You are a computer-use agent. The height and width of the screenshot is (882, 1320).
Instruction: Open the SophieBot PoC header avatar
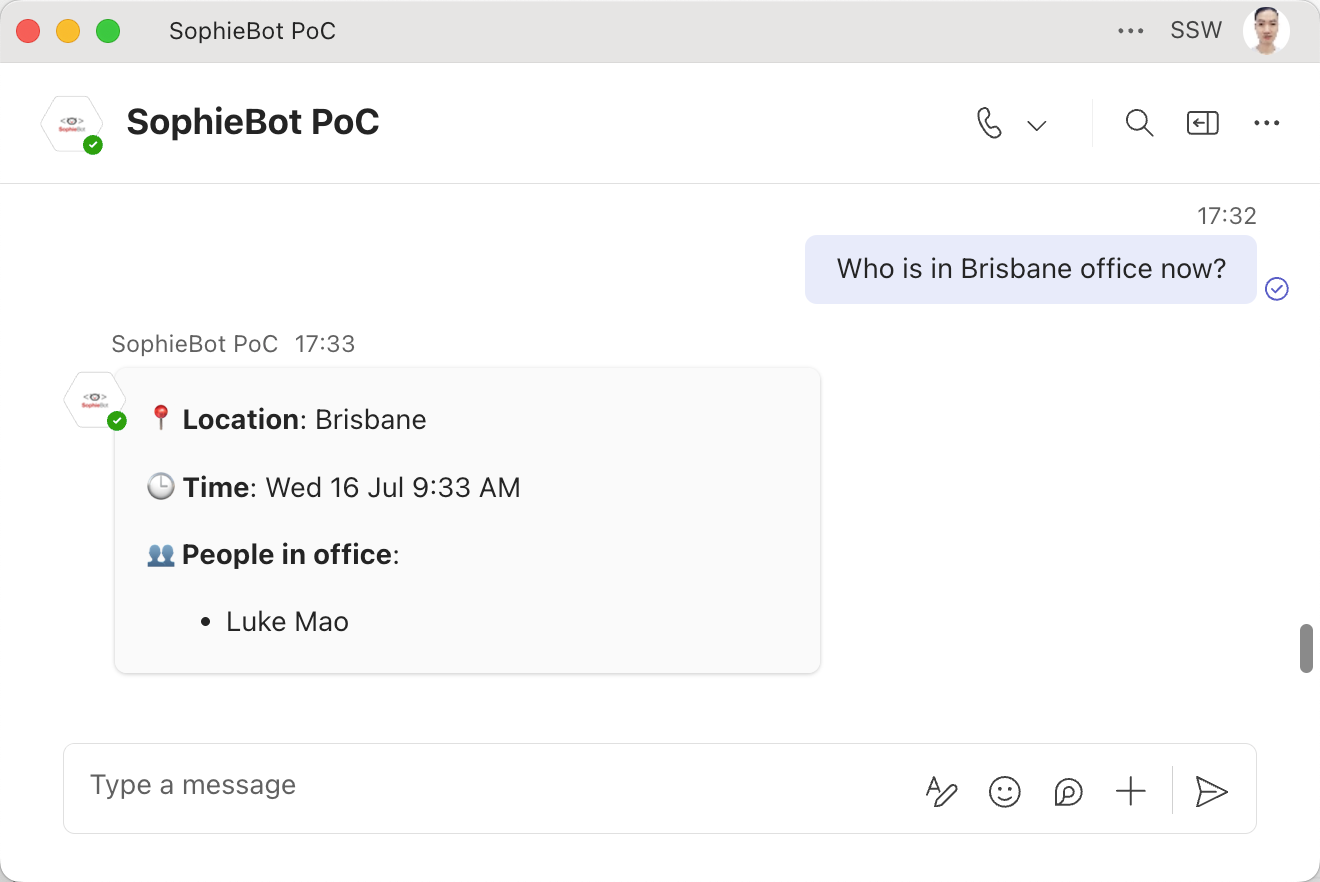click(72, 125)
